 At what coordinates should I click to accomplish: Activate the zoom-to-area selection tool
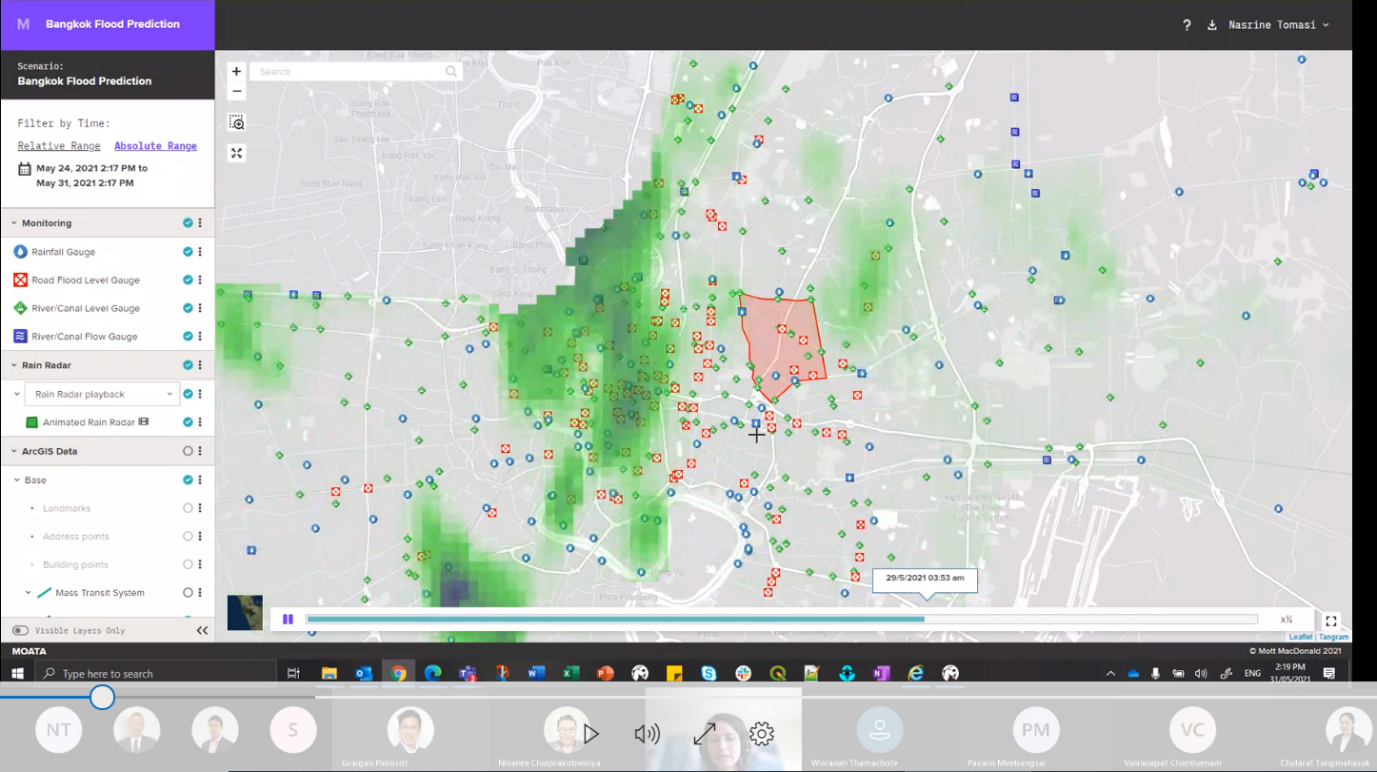(236, 122)
